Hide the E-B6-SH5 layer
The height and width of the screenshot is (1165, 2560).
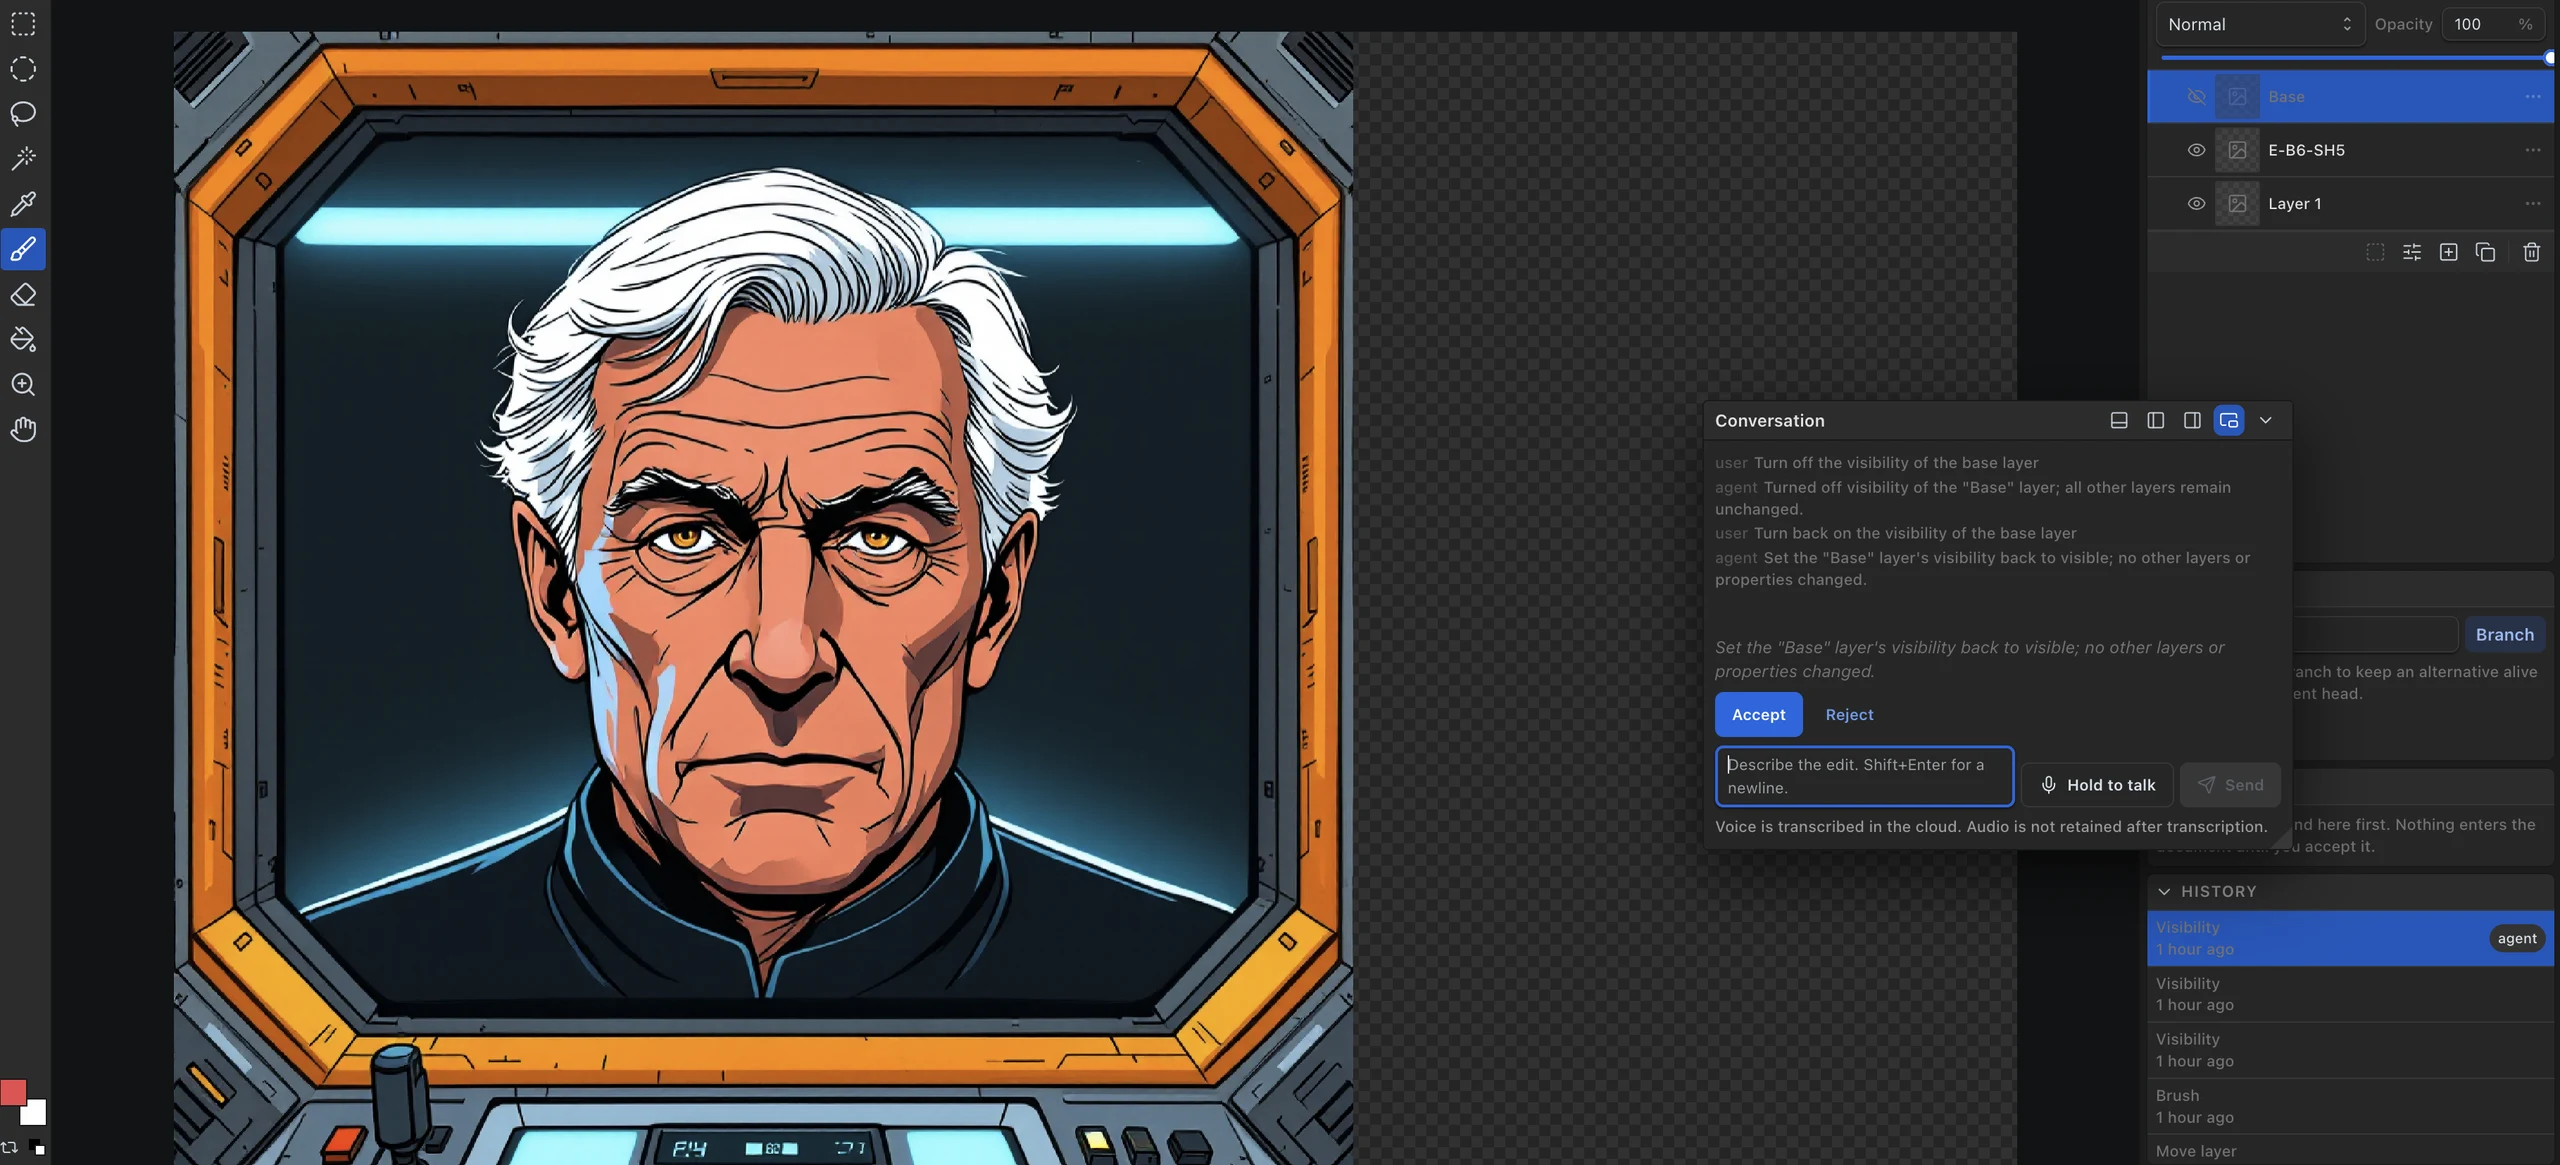(x=2196, y=150)
